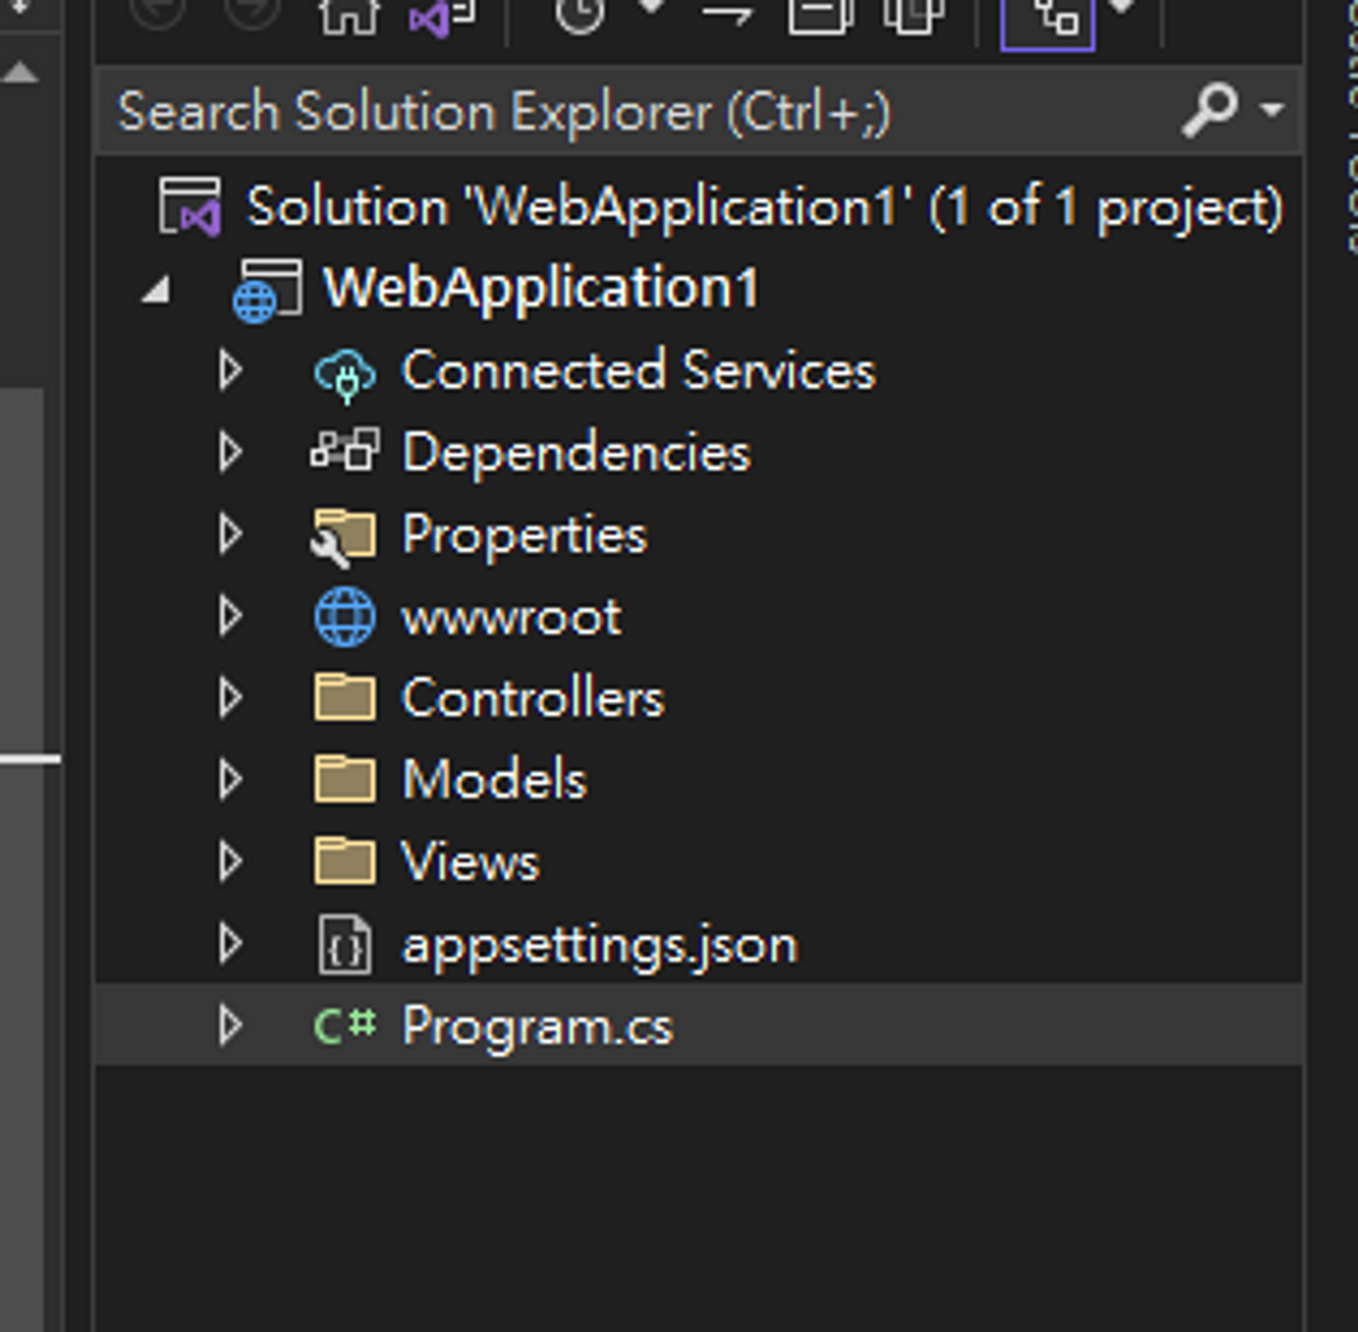The image size is (1358, 1332).
Task: Collapse the WebApplication1 project node
Action: click(156, 287)
